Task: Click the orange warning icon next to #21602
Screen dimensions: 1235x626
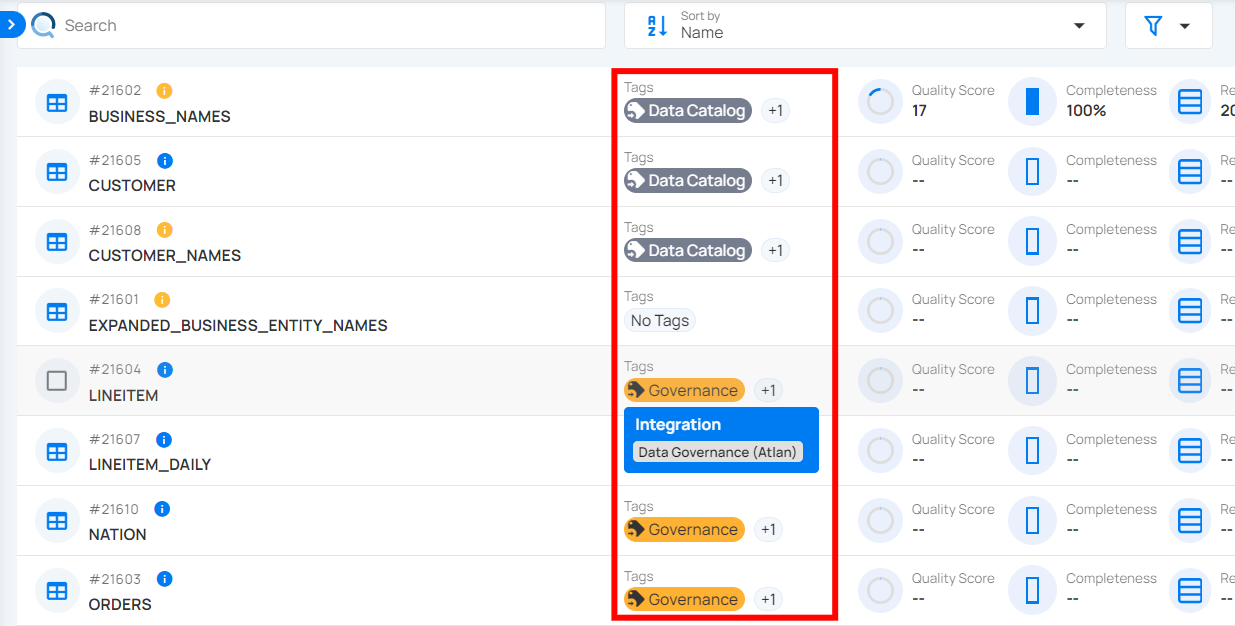Action: (x=164, y=90)
